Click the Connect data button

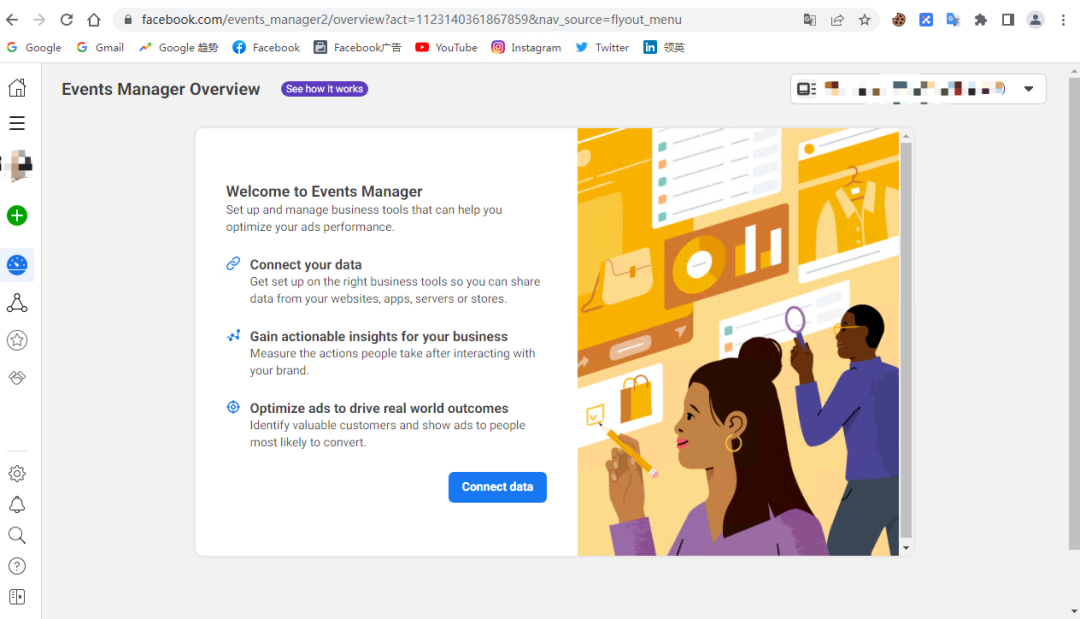[497, 487]
